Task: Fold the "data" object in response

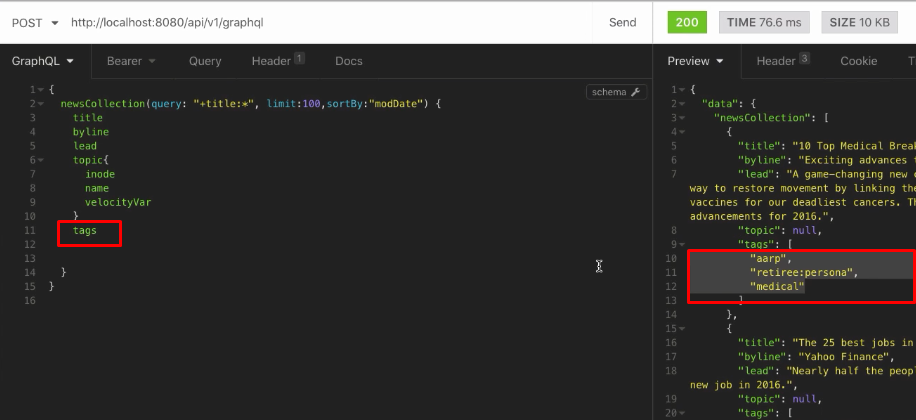Action: pos(683,104)
